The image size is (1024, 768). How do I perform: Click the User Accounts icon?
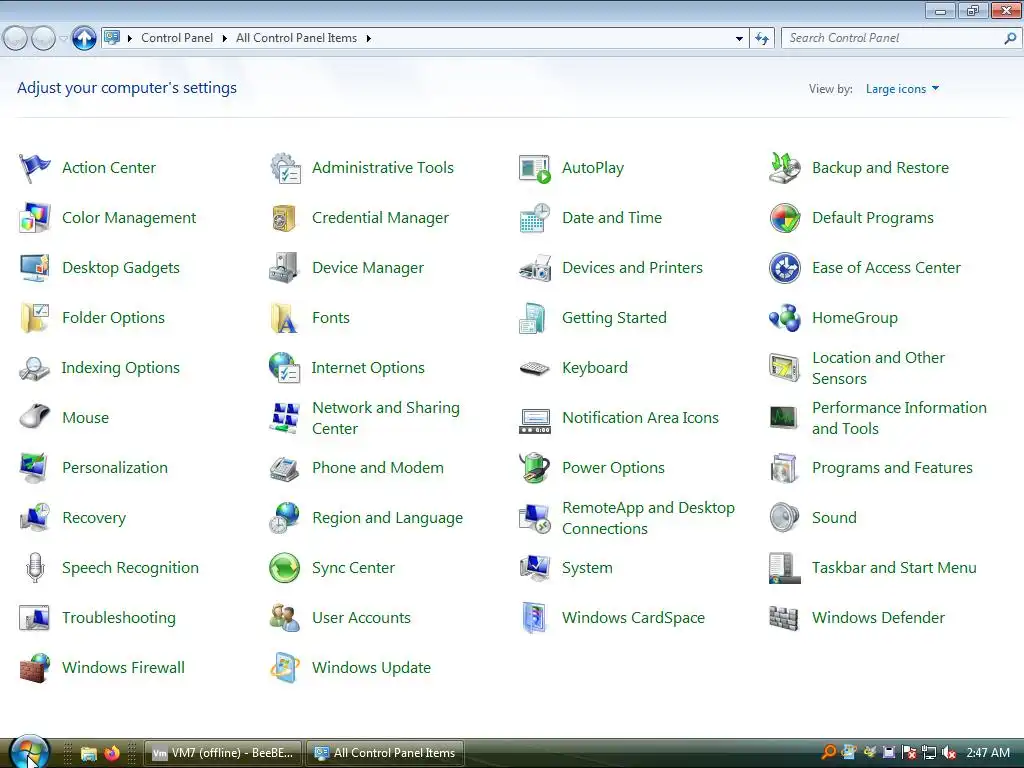[284, 618]
